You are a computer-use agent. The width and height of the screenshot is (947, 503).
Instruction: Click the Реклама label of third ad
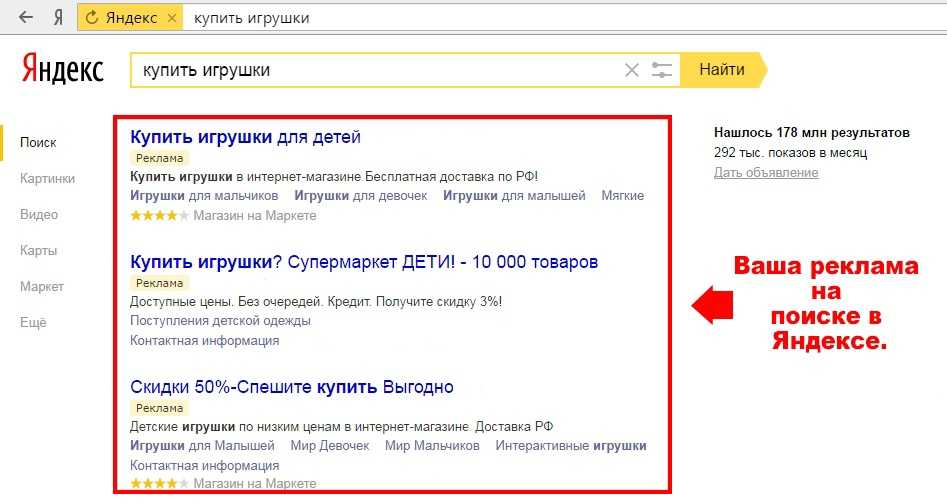pos(159,408)
